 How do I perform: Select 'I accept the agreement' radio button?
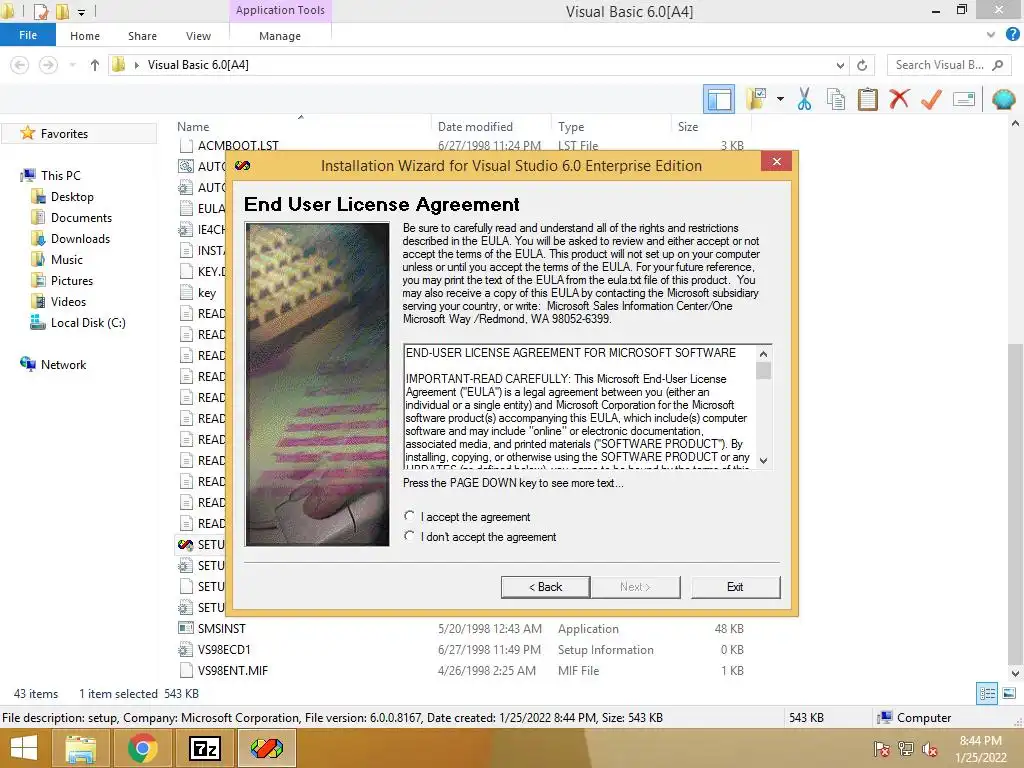tap(409, 516)
